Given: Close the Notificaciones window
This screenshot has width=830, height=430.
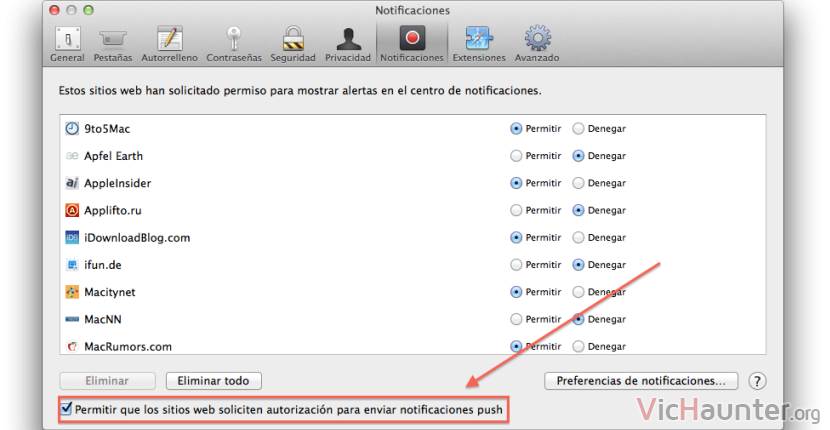Looking at the screenshot, I should point(54,10).
